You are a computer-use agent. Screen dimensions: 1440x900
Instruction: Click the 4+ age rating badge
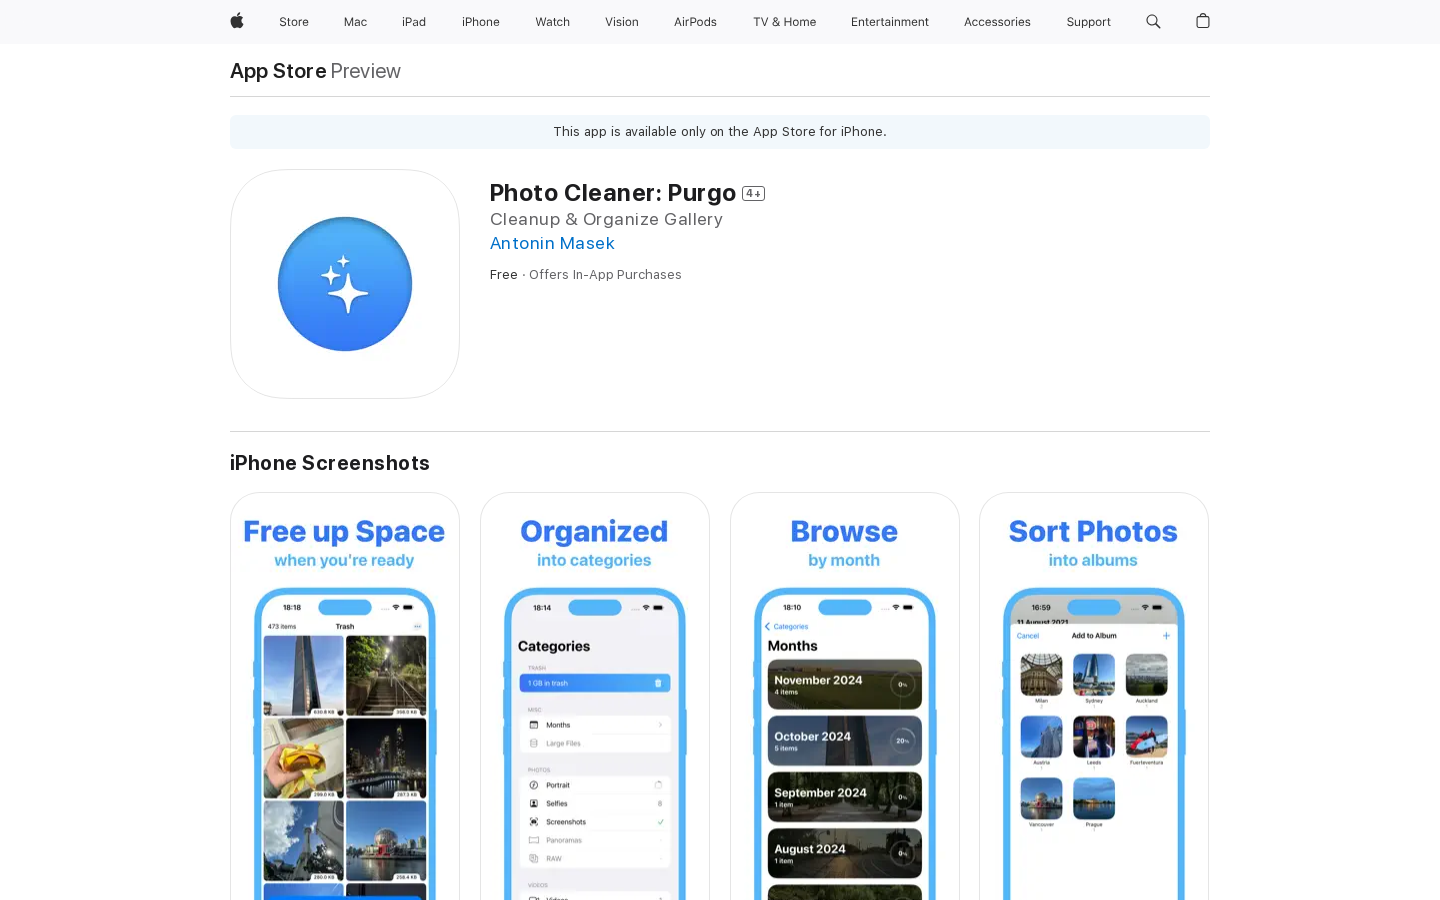click(x=753, y=194)
